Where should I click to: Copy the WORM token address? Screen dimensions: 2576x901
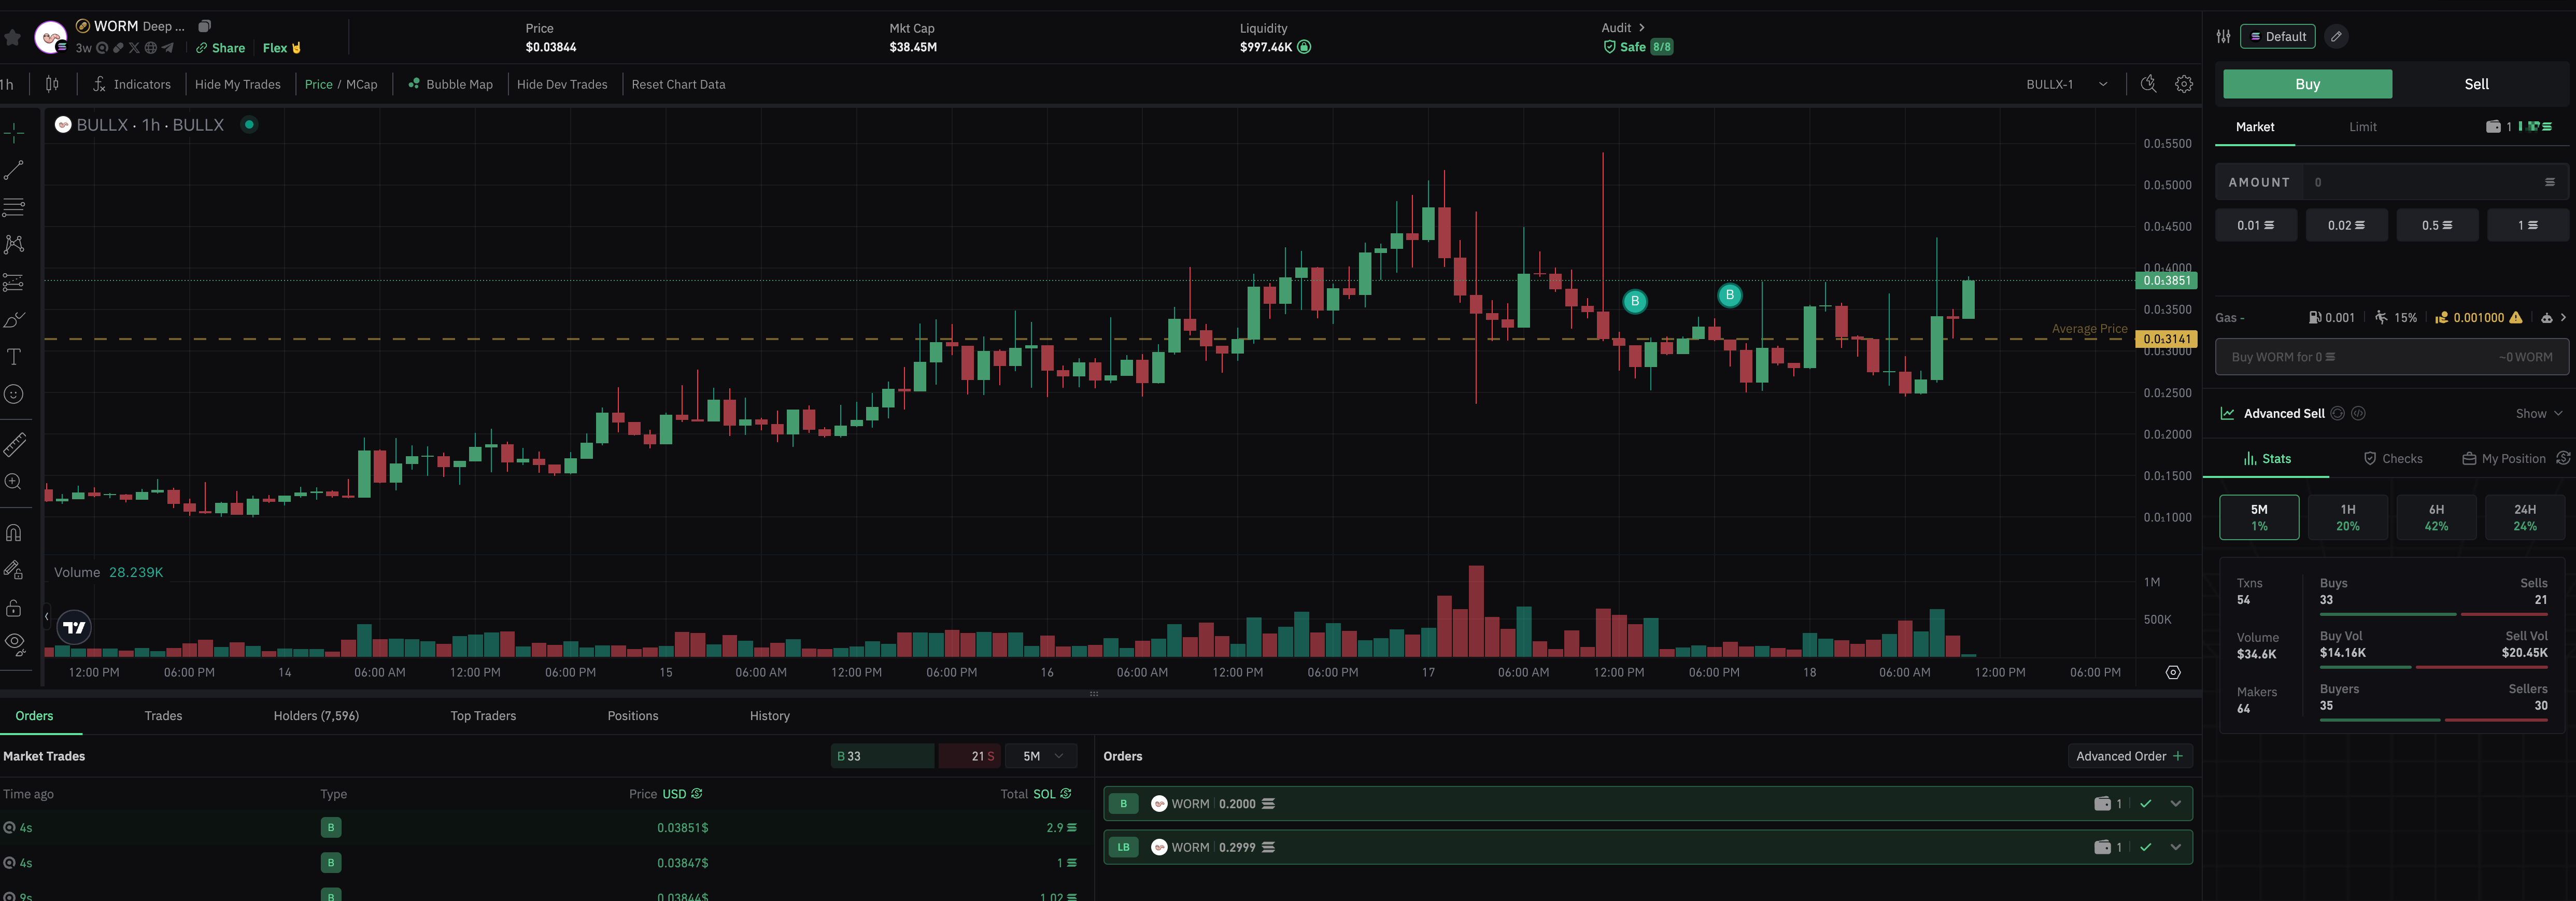pos(204,26)
